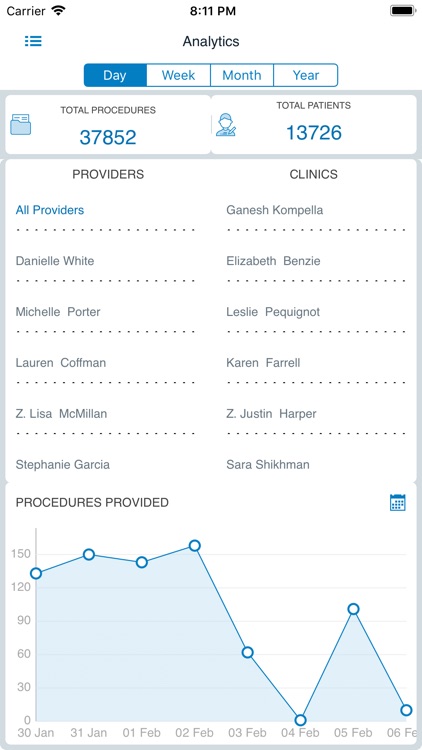This screenshot has width=422, height=750.
Task: Pick clinic Ganesh Kompella
Action: coord(275,210)
